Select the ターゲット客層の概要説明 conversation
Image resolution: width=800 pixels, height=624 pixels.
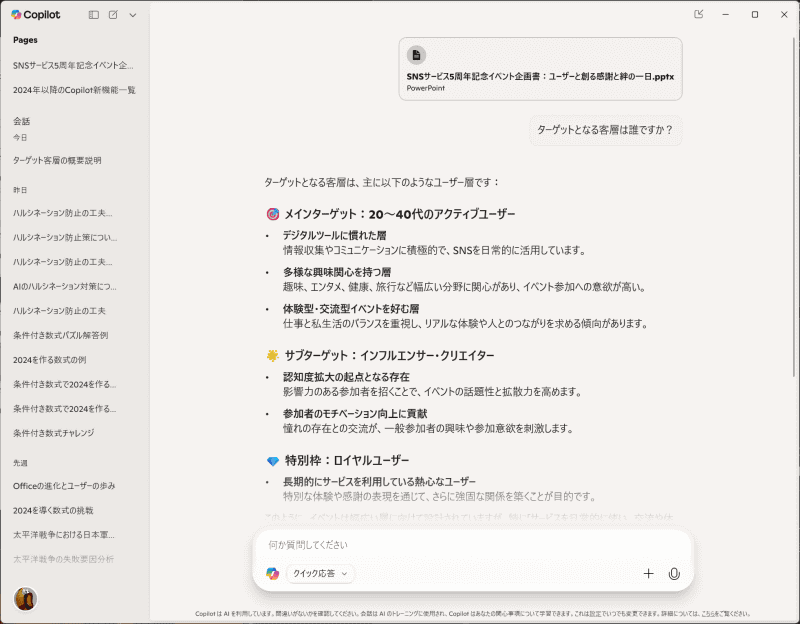pyautogui.click(x=60, y=160)
